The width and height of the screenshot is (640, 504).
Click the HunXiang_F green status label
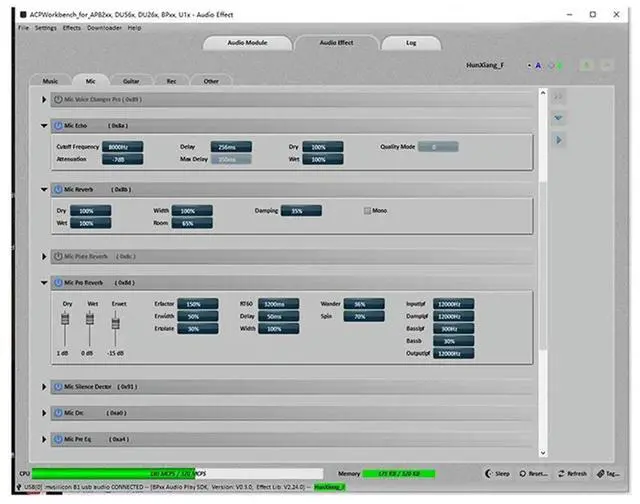click(329, 487)
